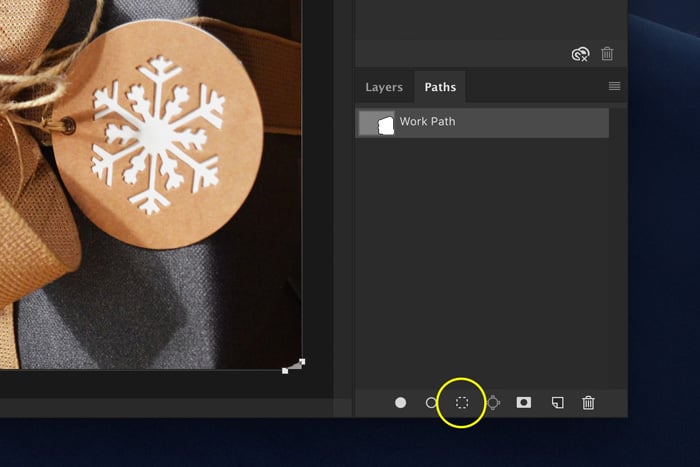Click the canvas corner resize handle
Screen dimensions: 700x467
294,366
